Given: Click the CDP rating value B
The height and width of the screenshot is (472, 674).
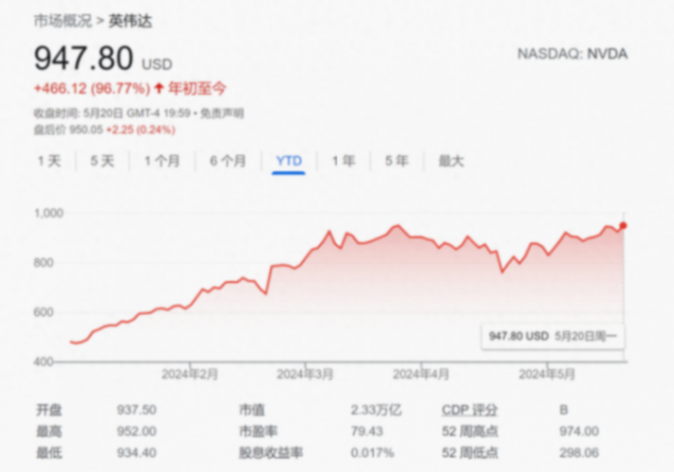Looking at the screenshot, I should [564, 410].
